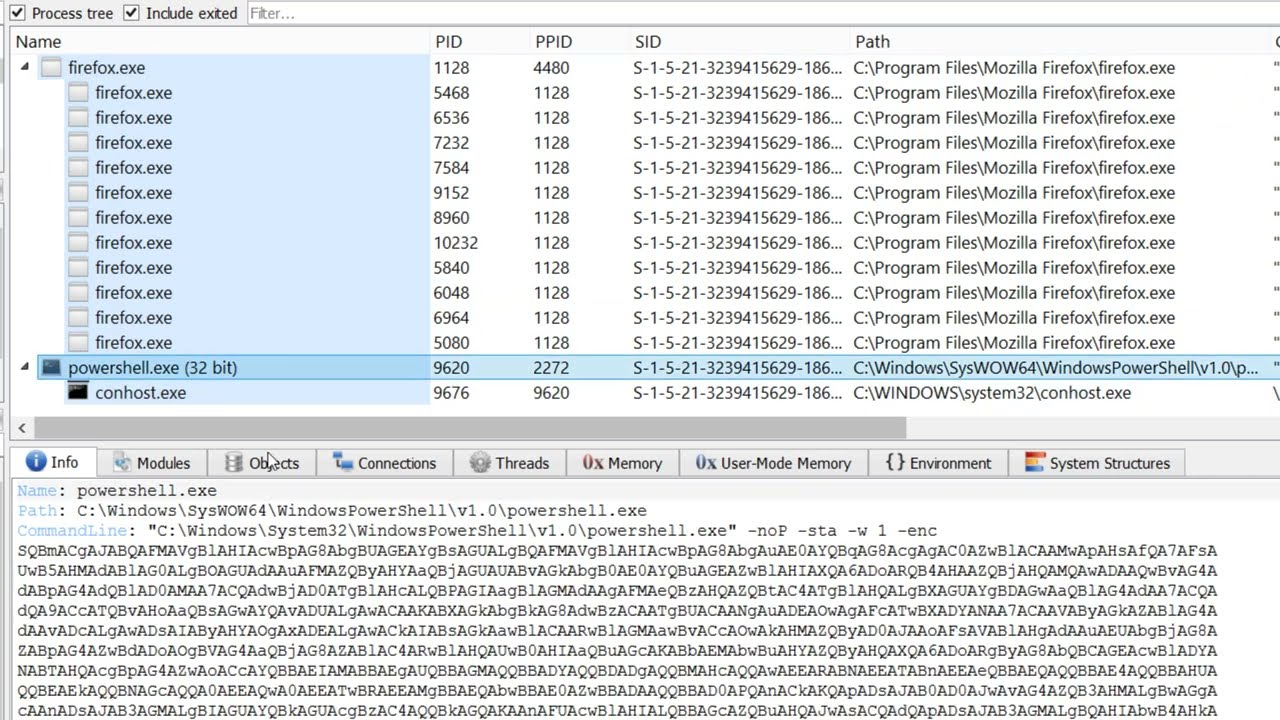Select the firefox.exe row with PID 6964
Viewport: 1280px width, 720px height.
point(640,318)
